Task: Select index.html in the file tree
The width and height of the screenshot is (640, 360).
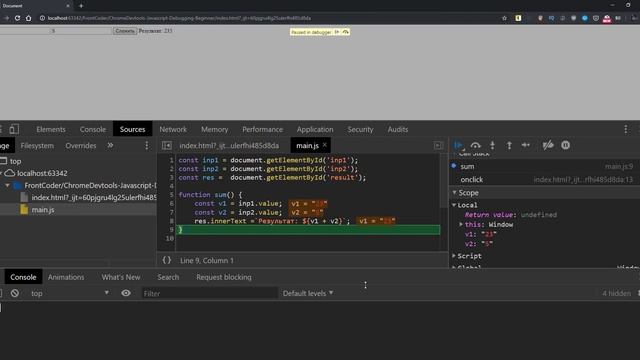Action: (94, 197)
